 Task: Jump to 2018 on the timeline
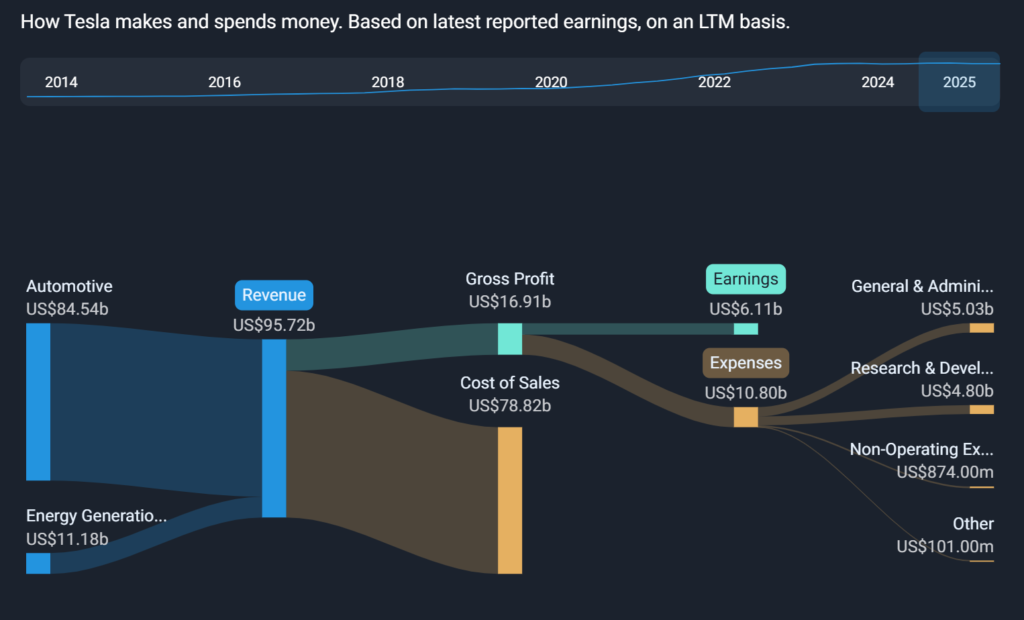387,82
